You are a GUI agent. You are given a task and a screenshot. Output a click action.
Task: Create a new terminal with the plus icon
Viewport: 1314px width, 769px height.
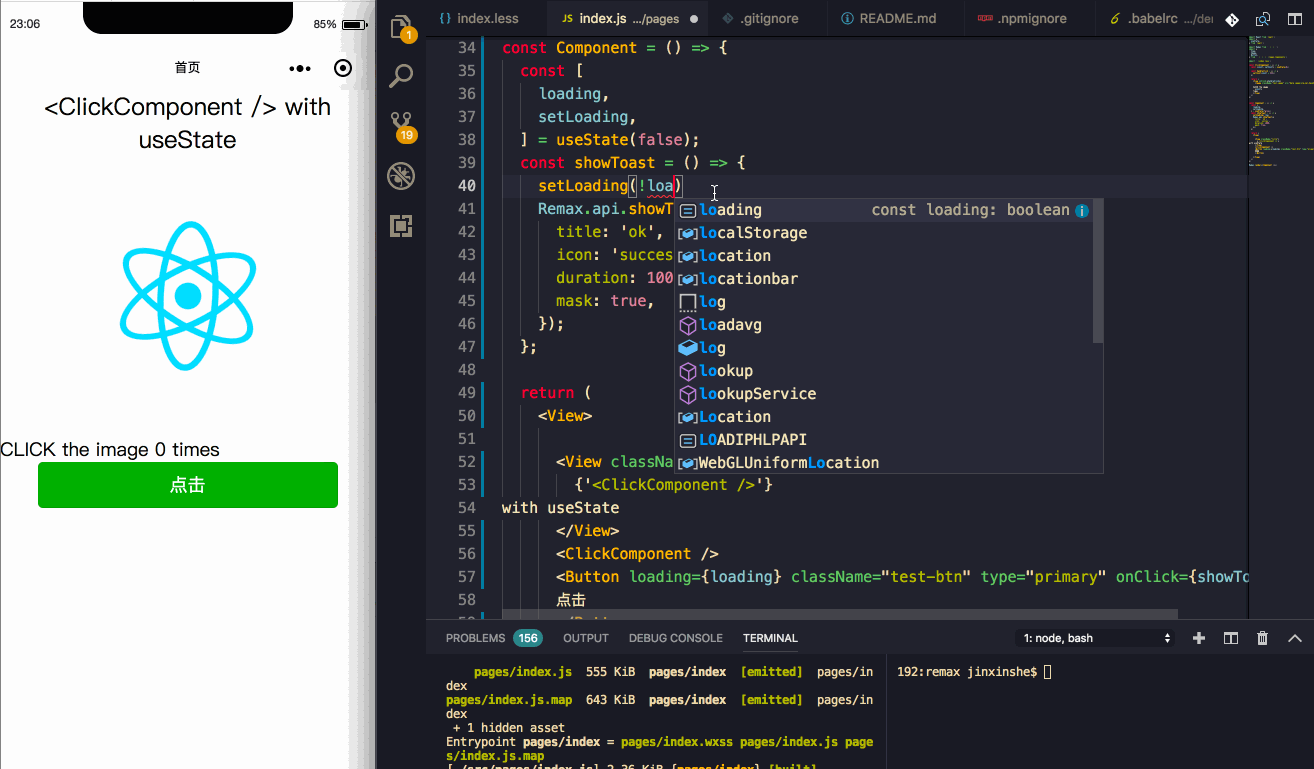1198,637
